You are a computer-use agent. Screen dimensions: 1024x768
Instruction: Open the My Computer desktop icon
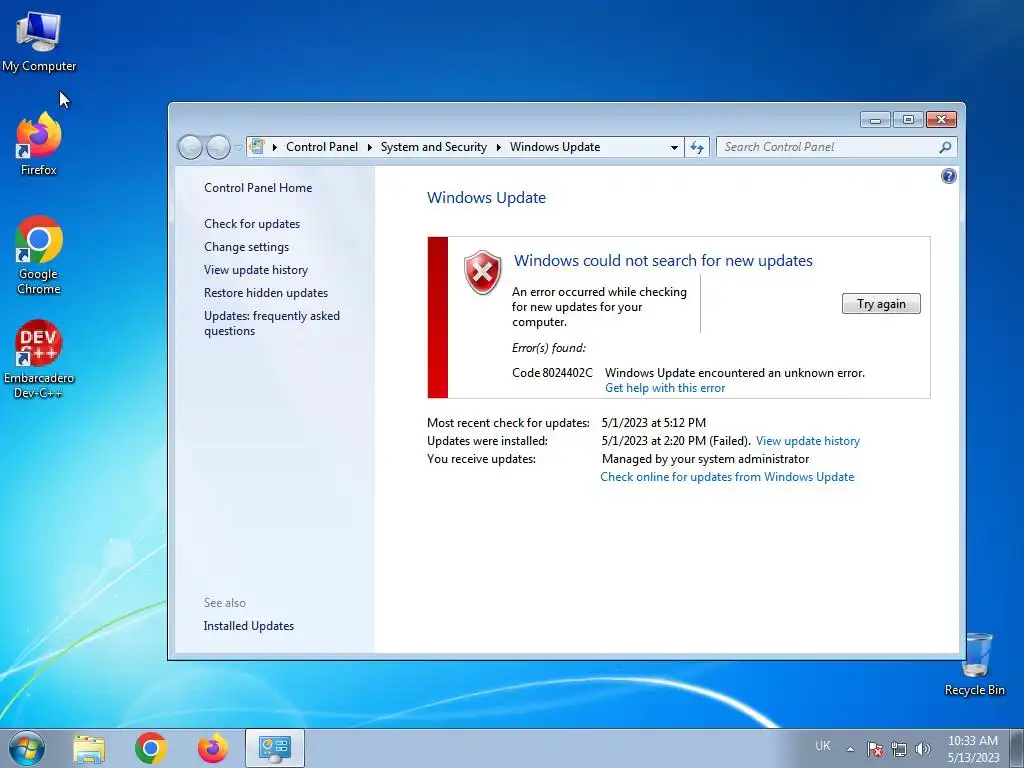coord(39,40)
